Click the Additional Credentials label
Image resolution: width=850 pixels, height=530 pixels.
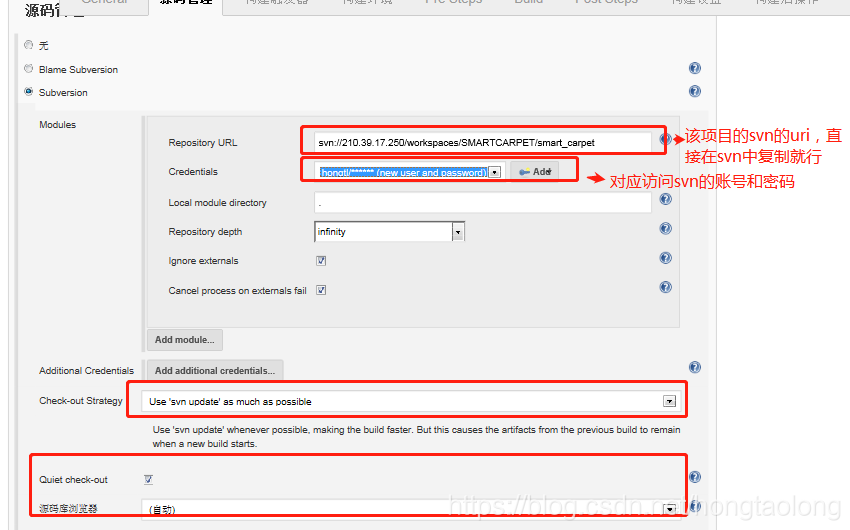tap(86, 371)
